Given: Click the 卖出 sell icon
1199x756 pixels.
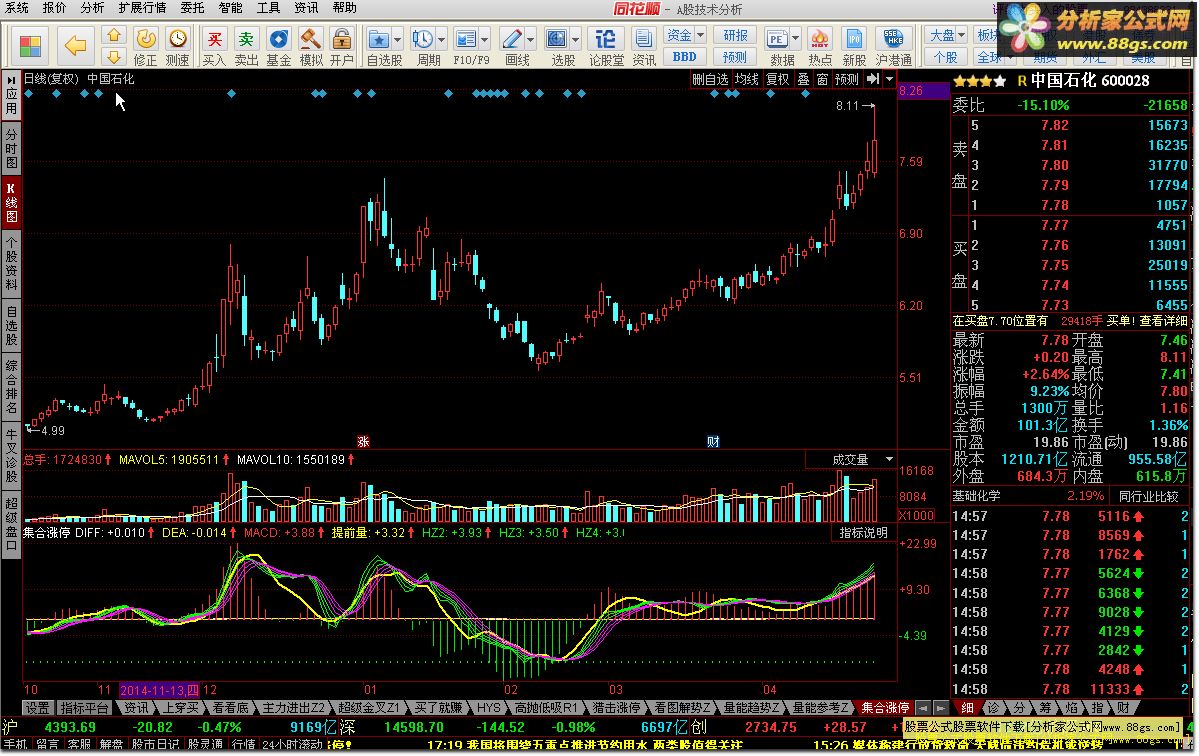Looking at the screenshot, I should [x=246, y=38].
